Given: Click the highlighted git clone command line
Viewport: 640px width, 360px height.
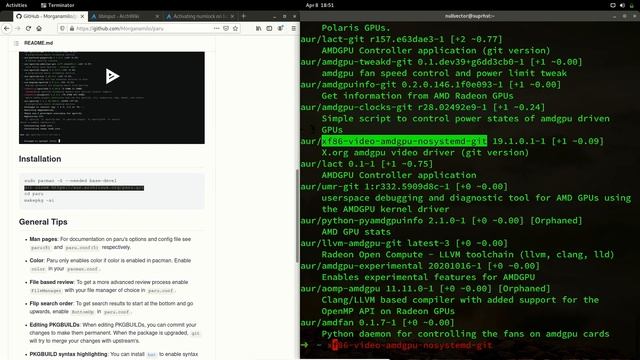Looking at the screenshot, I should tap(84, 188).
